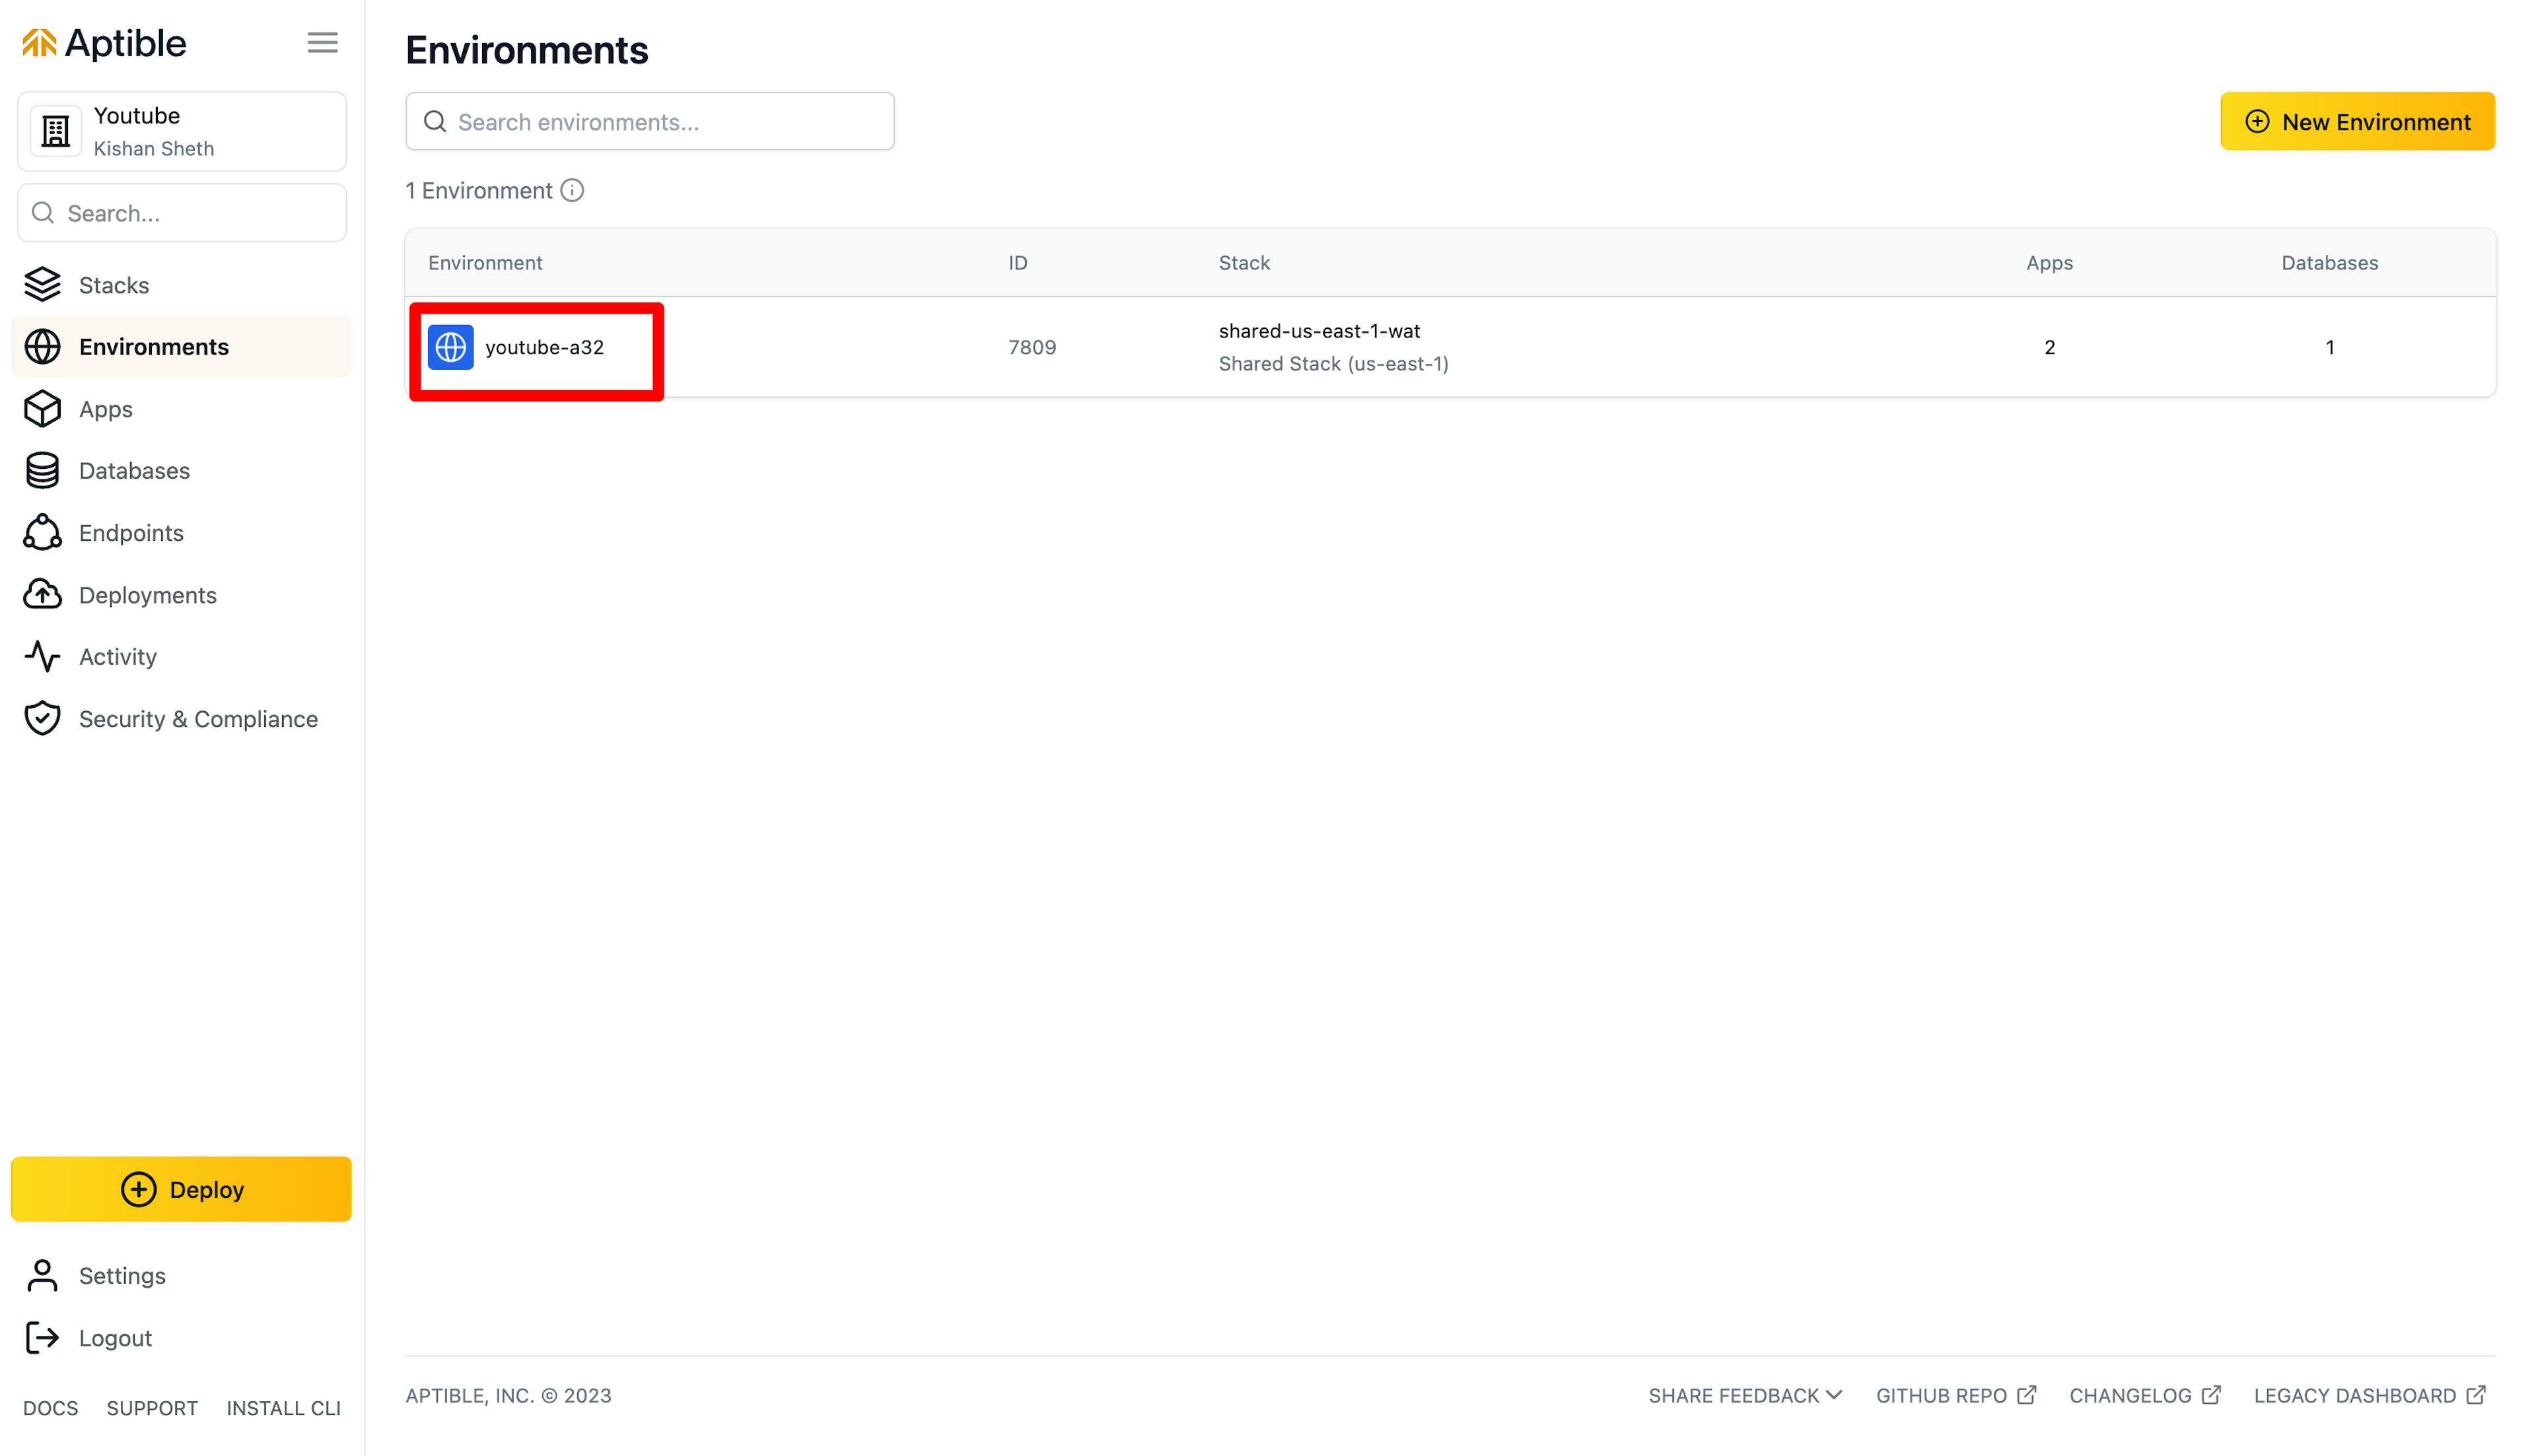Click the sidebar Search field
Viewport: 2536px width, 1456px height.
pos(182,213)
